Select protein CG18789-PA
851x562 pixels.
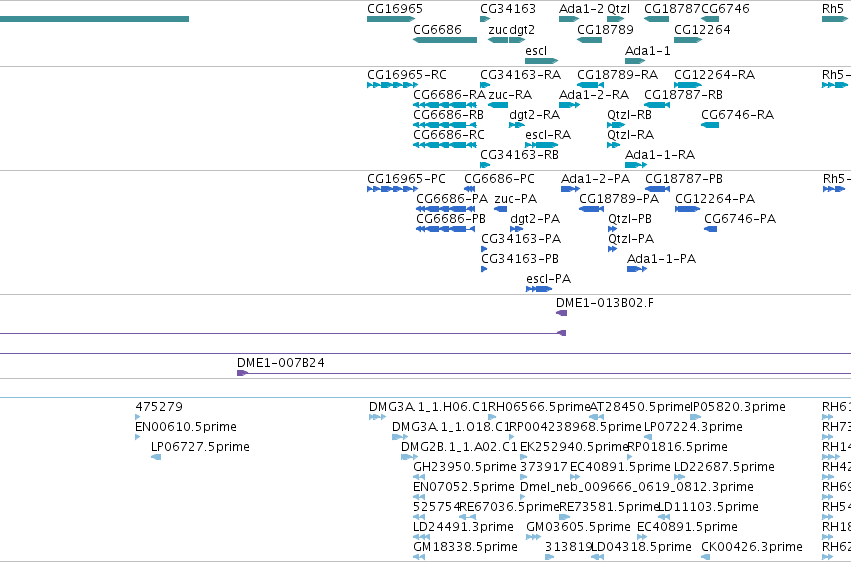pyautogui.click(x=592, y=209)
